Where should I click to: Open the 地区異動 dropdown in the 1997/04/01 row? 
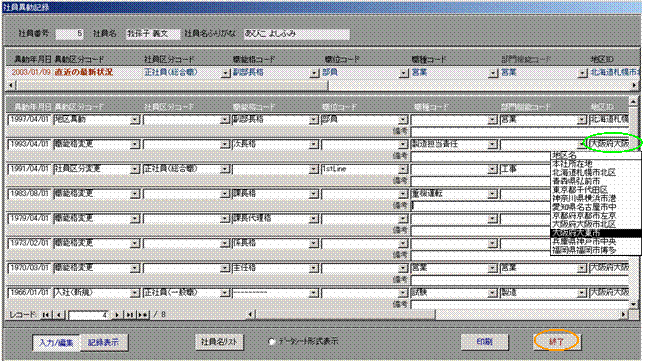[135, 120]
